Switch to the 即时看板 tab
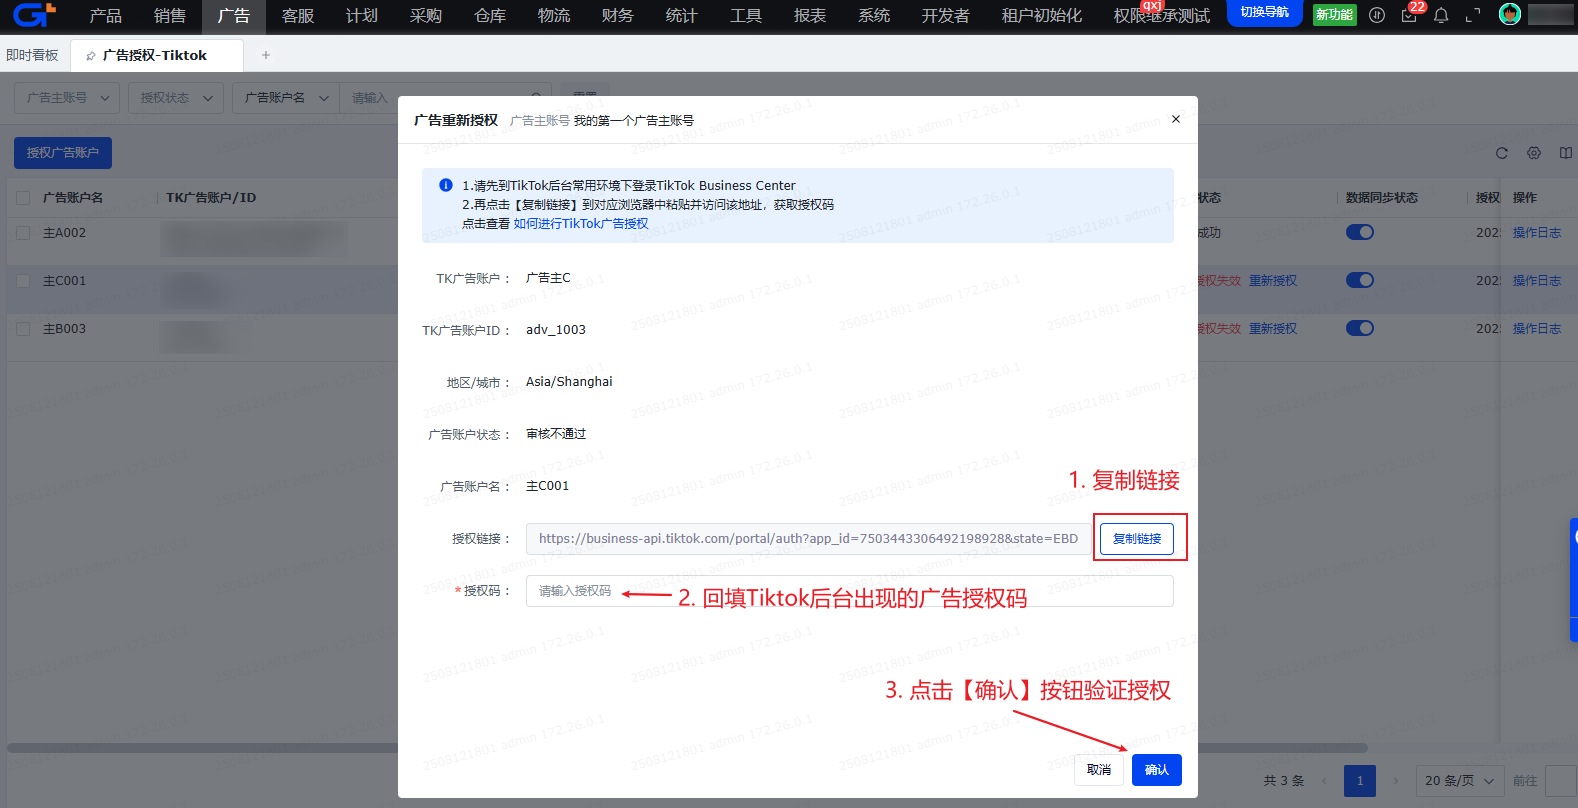This screenshot has width=1578, height=808. click(x=33, y=55)
